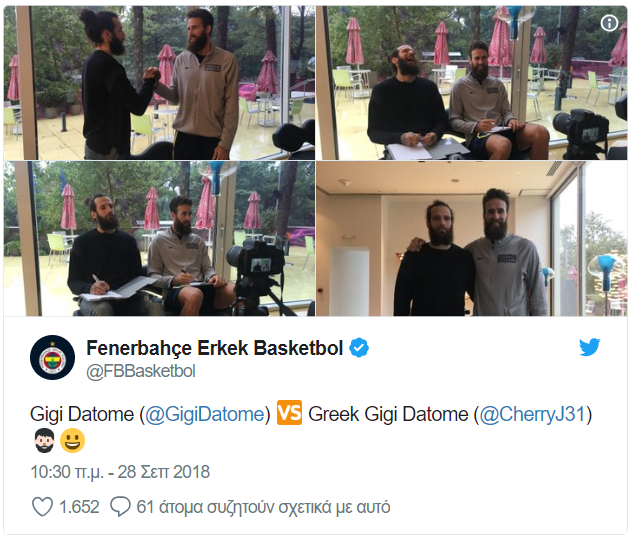Open the indoor standing pose photo
This screenshot has height=543, width=632.
[472, 239]
